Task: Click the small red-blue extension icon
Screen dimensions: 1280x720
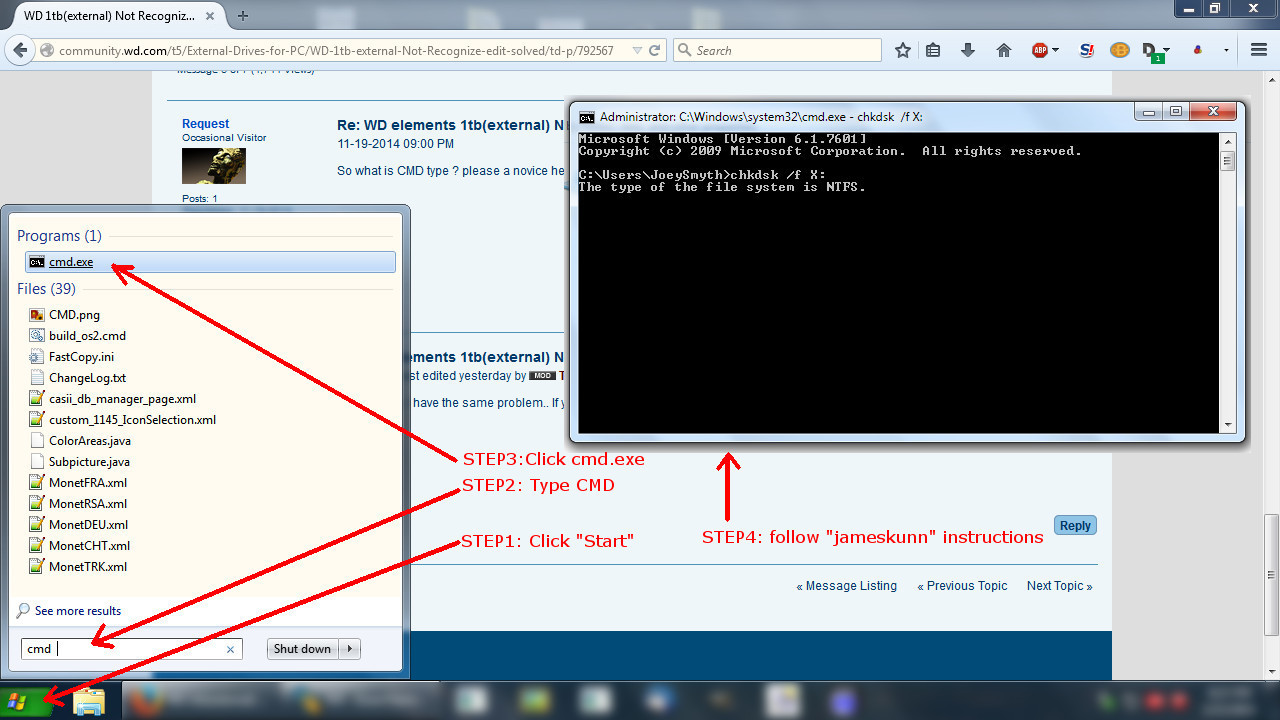Action: pyautogui.click(x=1198, y=50)
